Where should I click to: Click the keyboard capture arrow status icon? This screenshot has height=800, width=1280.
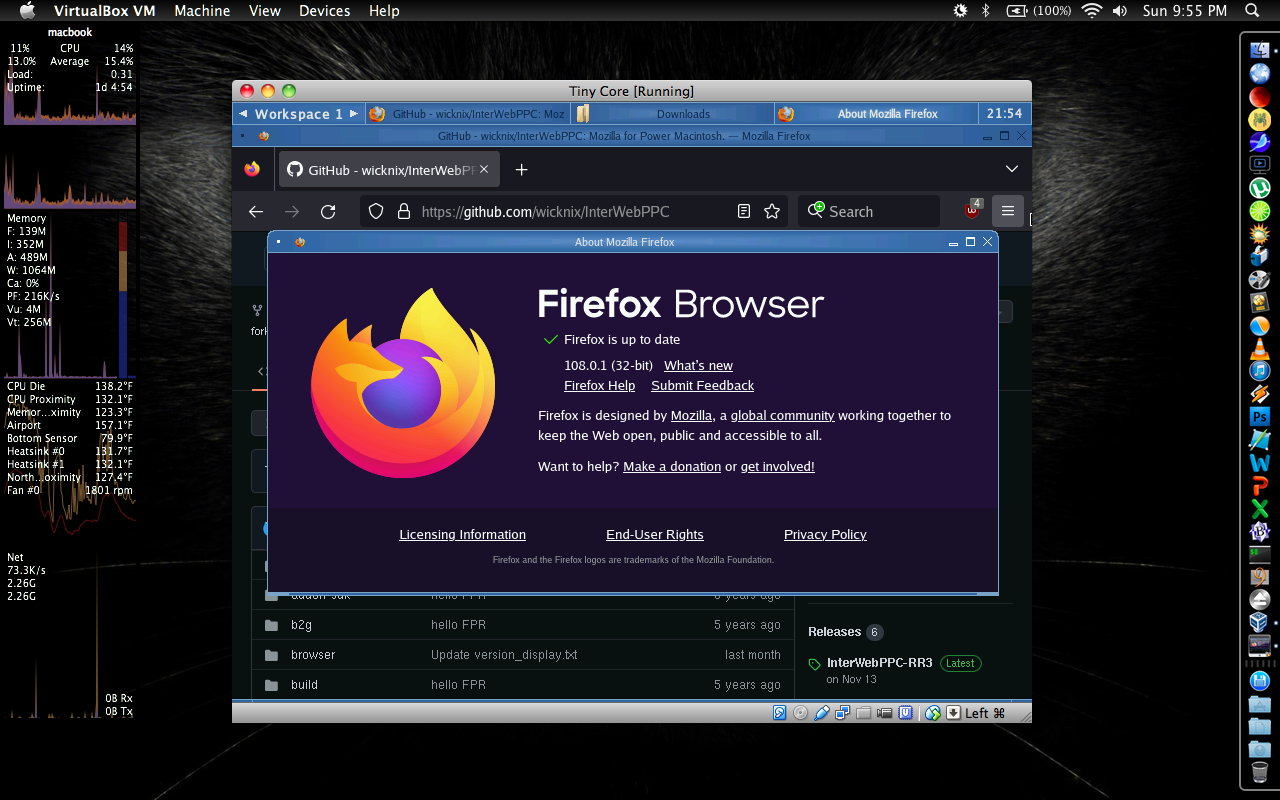click(953, 713)
